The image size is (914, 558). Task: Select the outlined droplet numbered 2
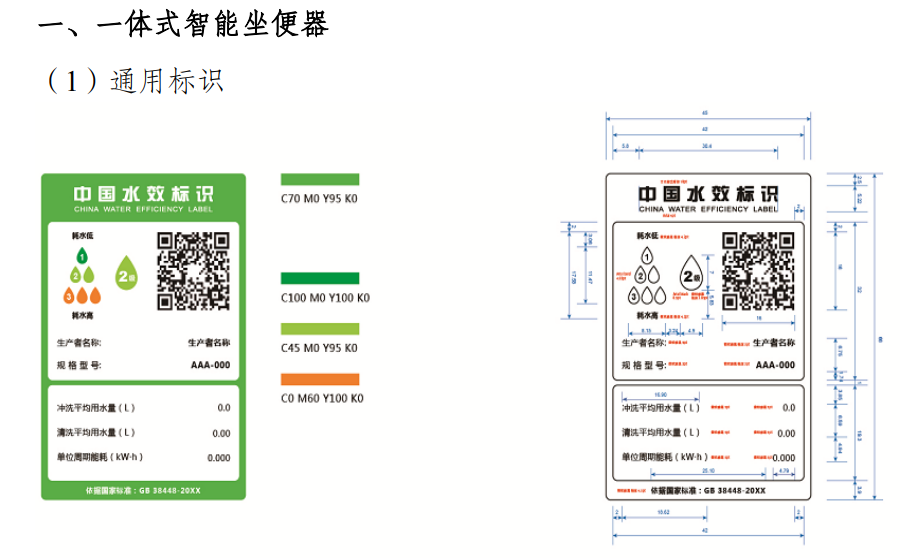[x=641, y=275]
